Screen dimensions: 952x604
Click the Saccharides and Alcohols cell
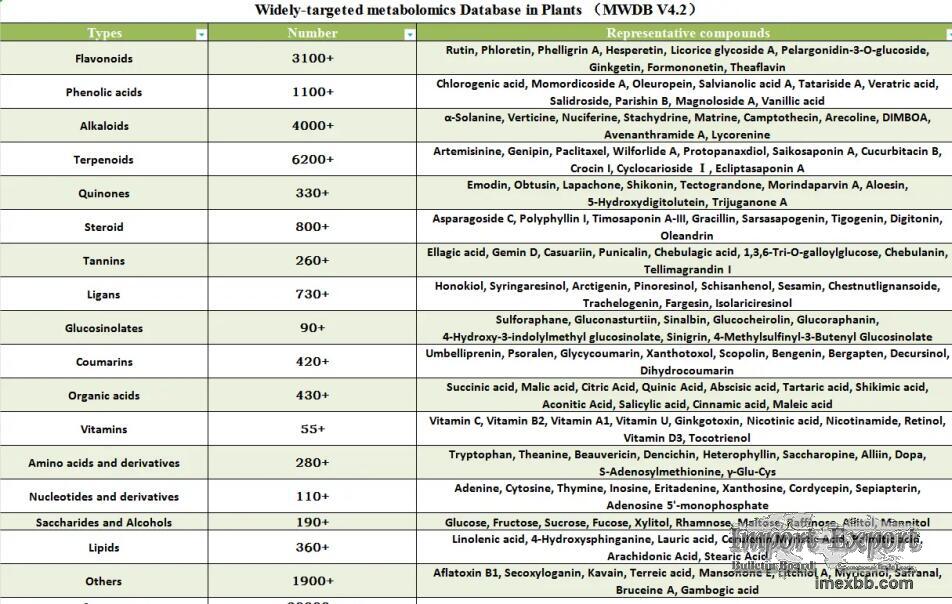(x=104, y=522)
